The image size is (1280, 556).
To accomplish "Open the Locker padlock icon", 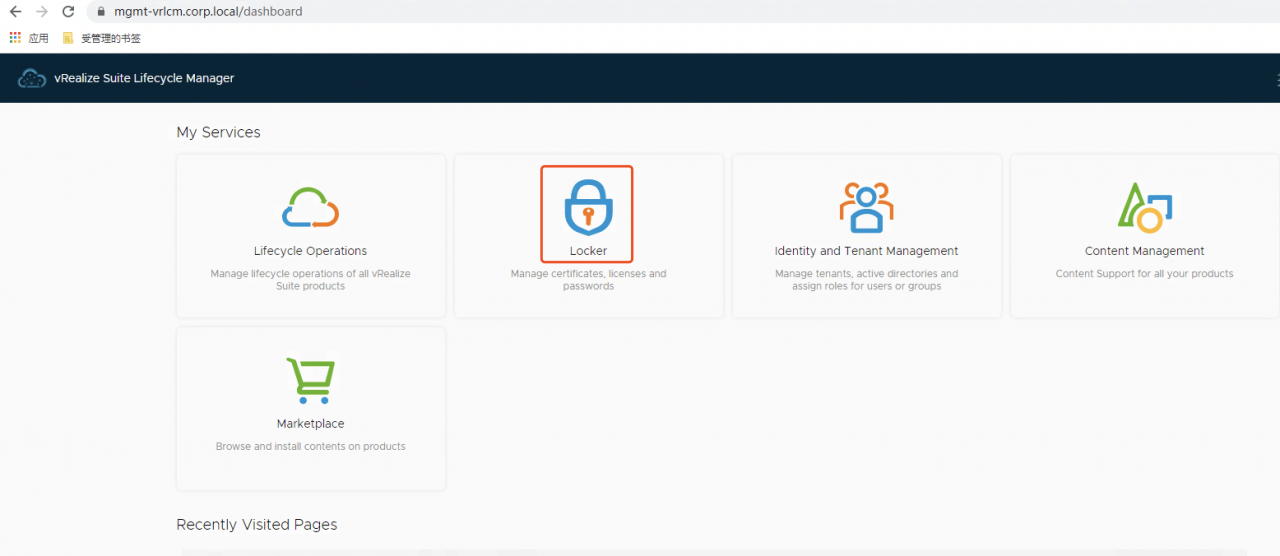I will click(x=588, y=207).
